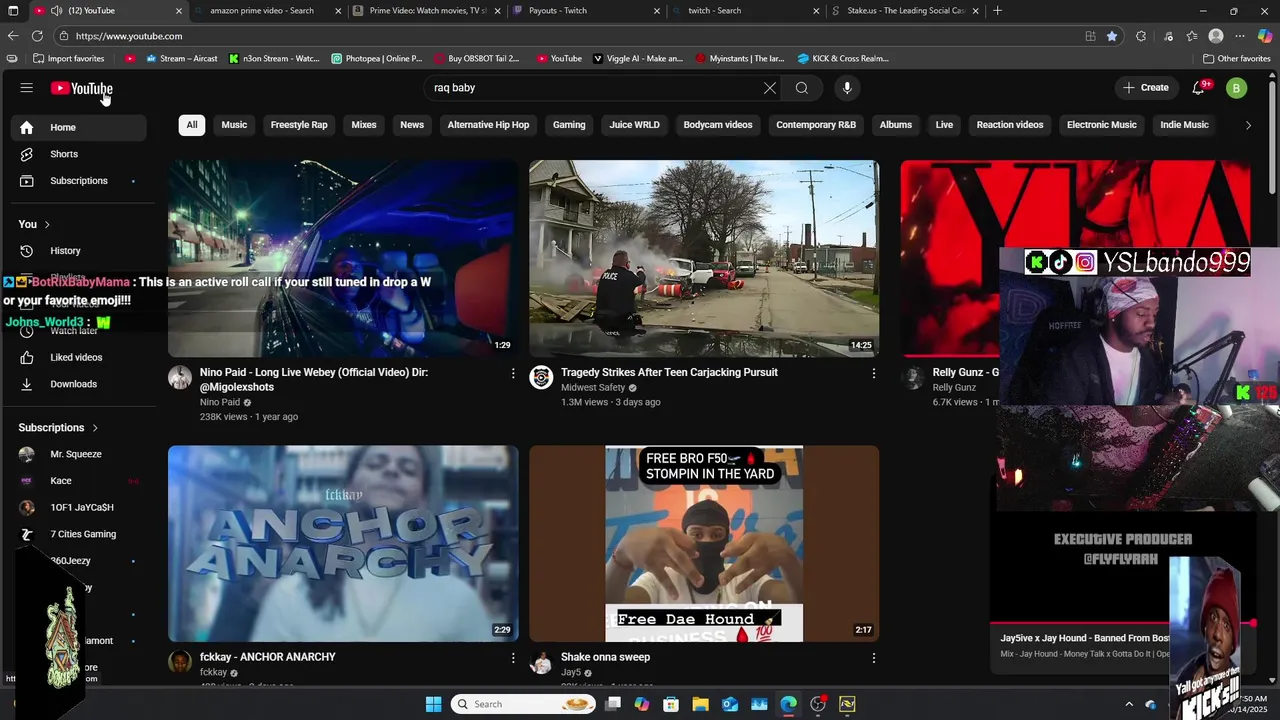Open the notifications bell
This screenshot has height=720, width=1280.
[1198, 88]
